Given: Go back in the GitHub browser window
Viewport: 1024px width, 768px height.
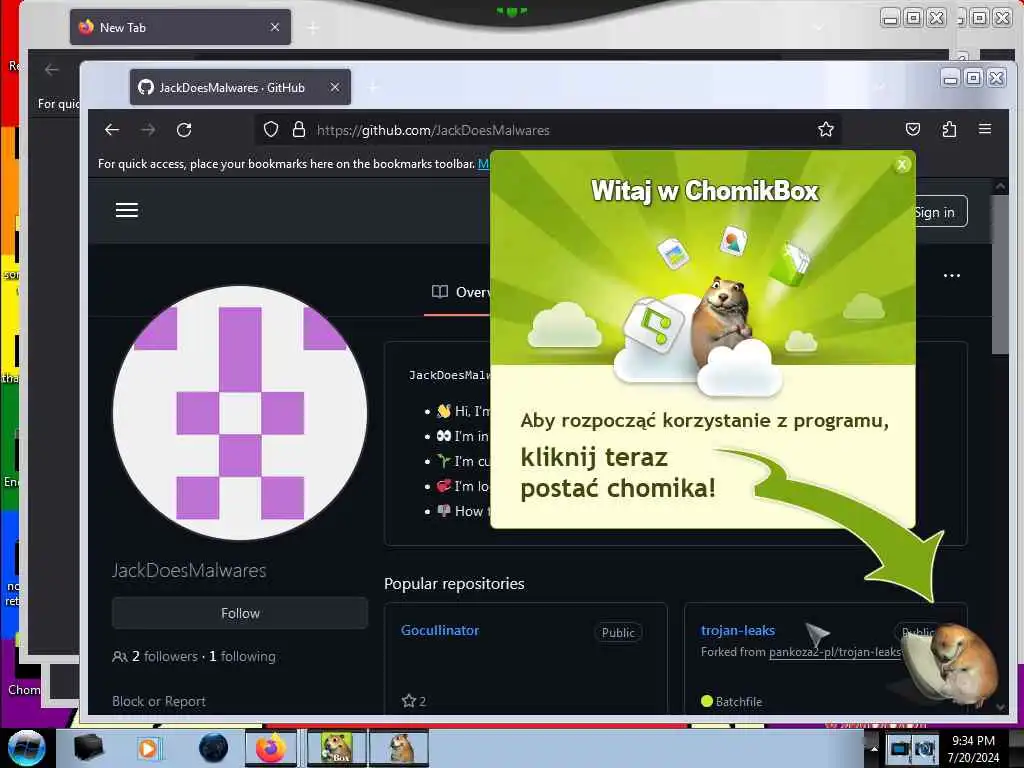Looking at the screenshot, I should [112, 130].
